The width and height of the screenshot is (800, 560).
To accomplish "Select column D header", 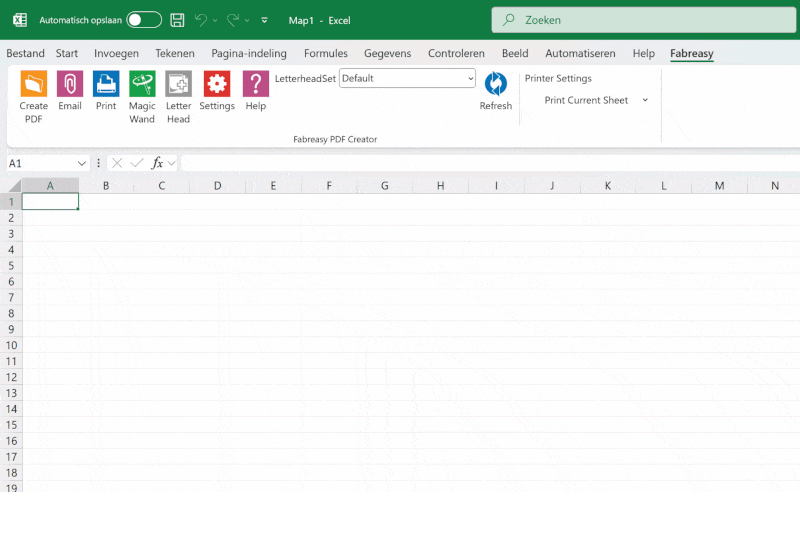I will pos(217,186).
